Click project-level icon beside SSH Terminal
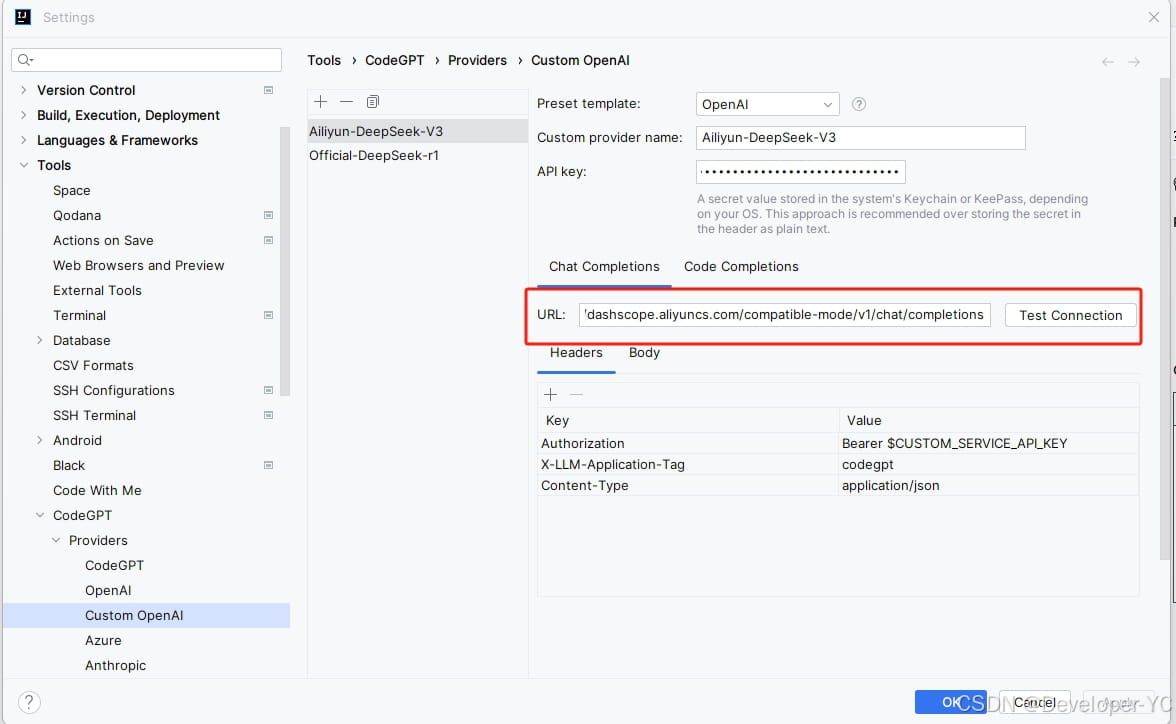Screen dimensions: 1176x724 click(x=268, y=415)
